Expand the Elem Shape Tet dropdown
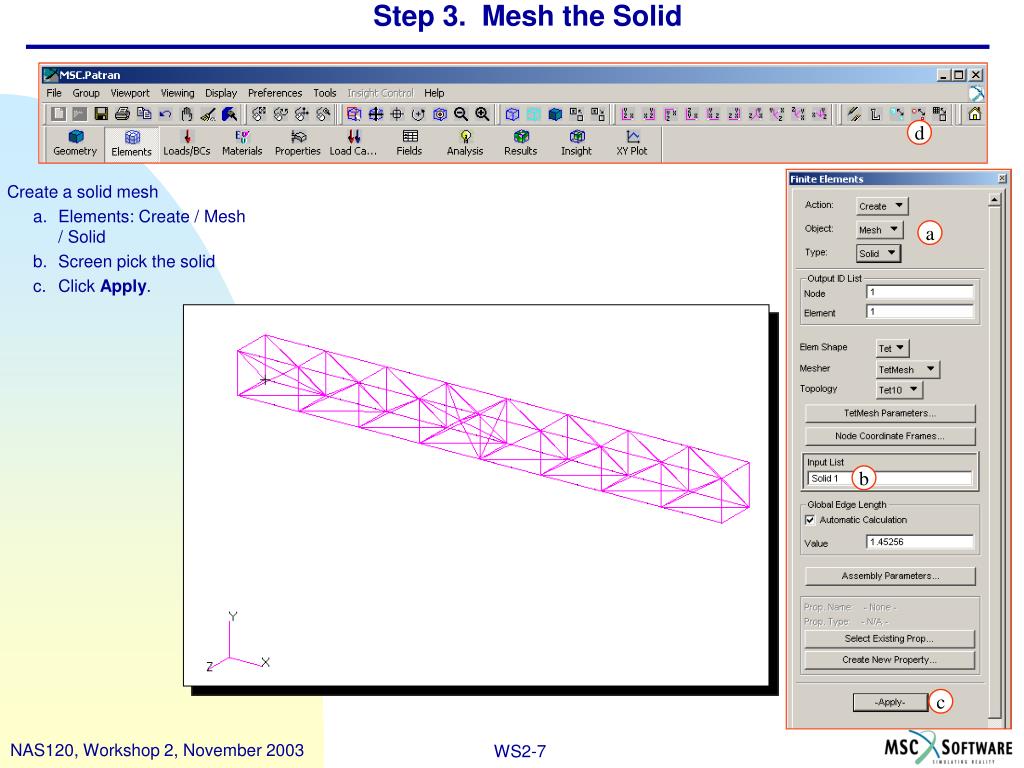Image resolution: width=1024 pixels, height=768 pixels. [x=892, y=348]
